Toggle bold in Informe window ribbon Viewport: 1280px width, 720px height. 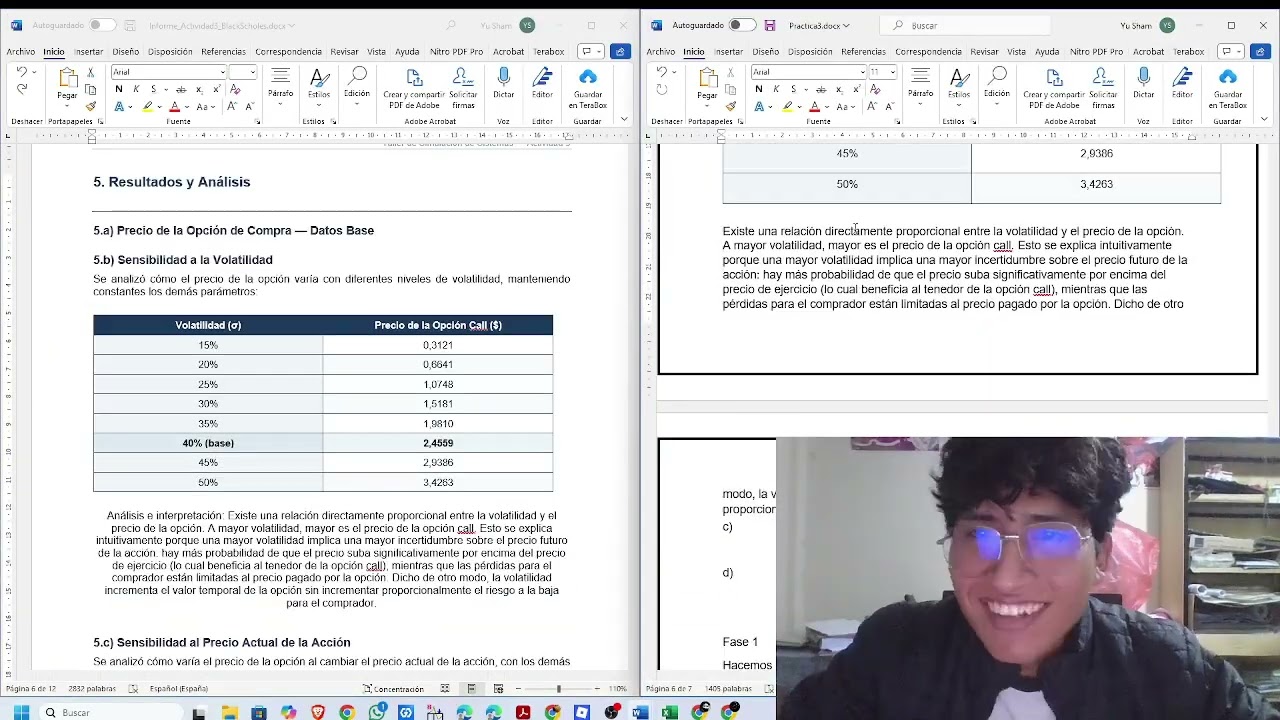click(x=119, y=89)
